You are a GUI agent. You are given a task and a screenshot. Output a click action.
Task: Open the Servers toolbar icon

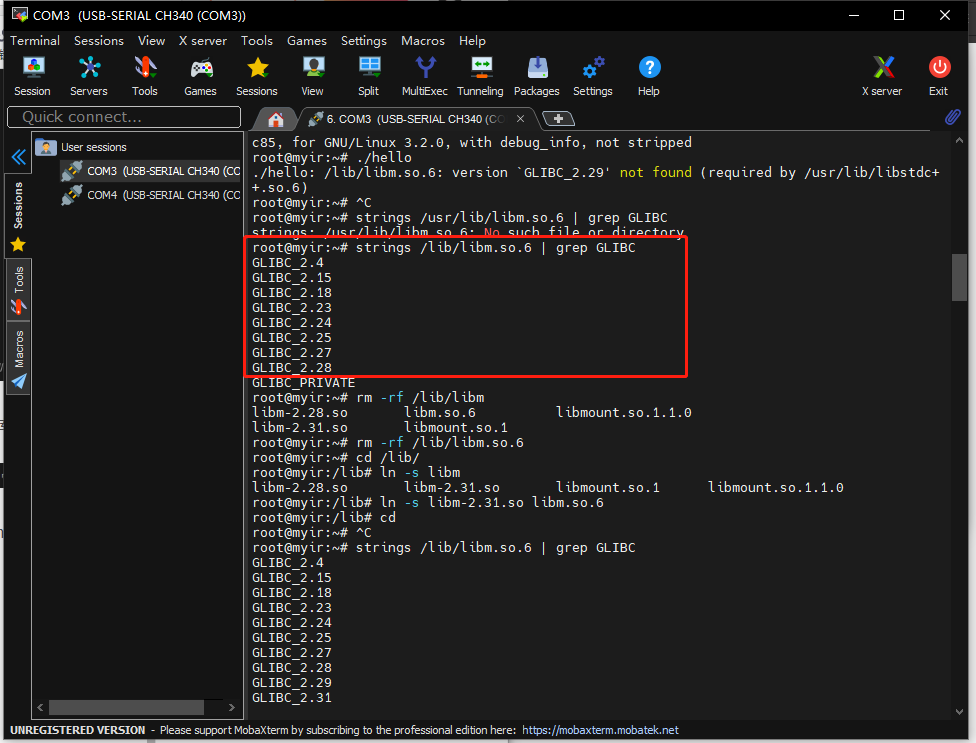88,76
